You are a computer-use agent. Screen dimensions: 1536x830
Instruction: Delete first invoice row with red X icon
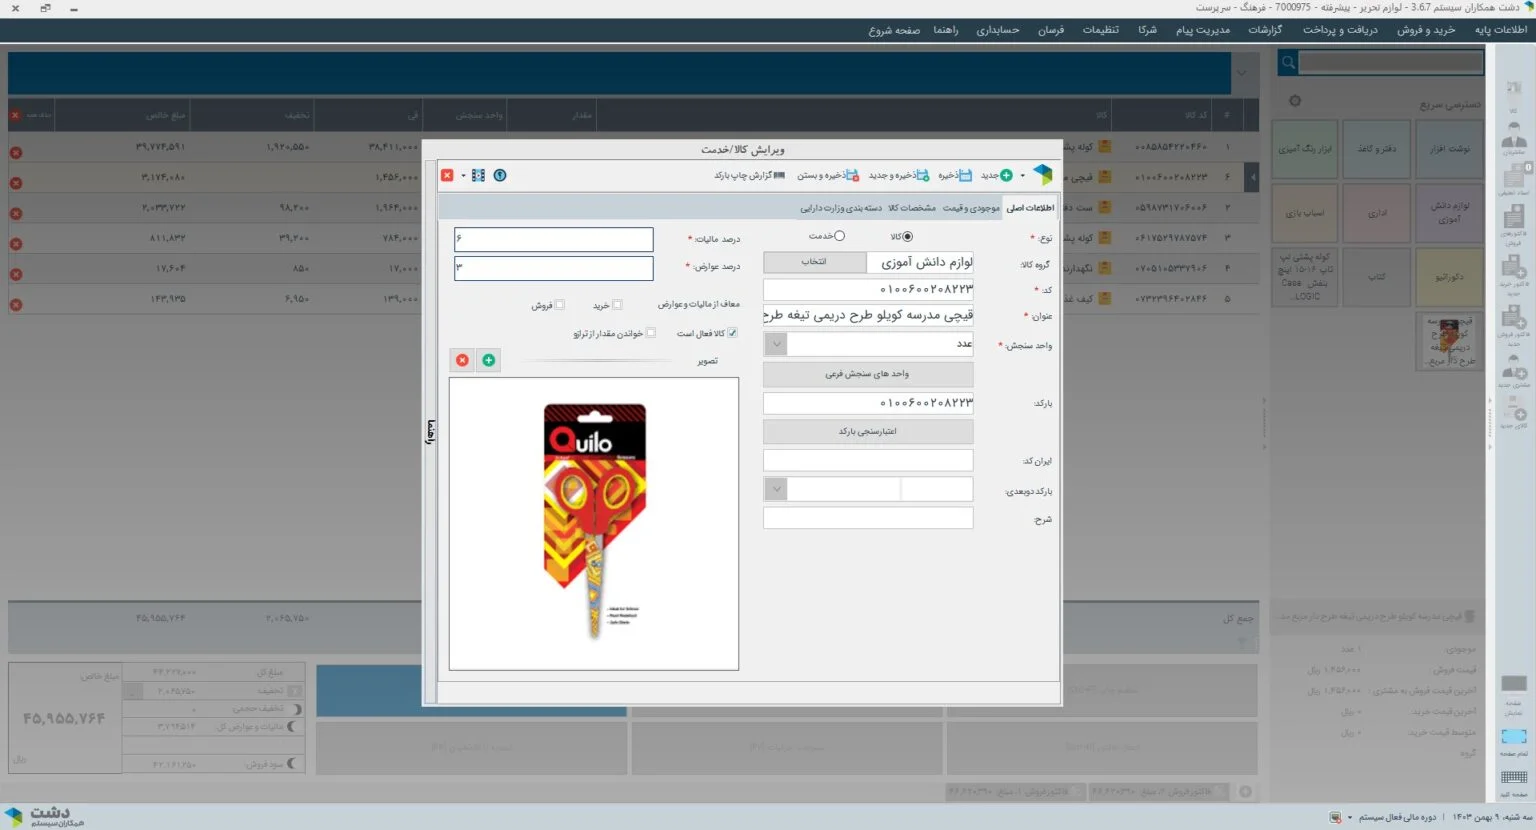tap(16, 153)
